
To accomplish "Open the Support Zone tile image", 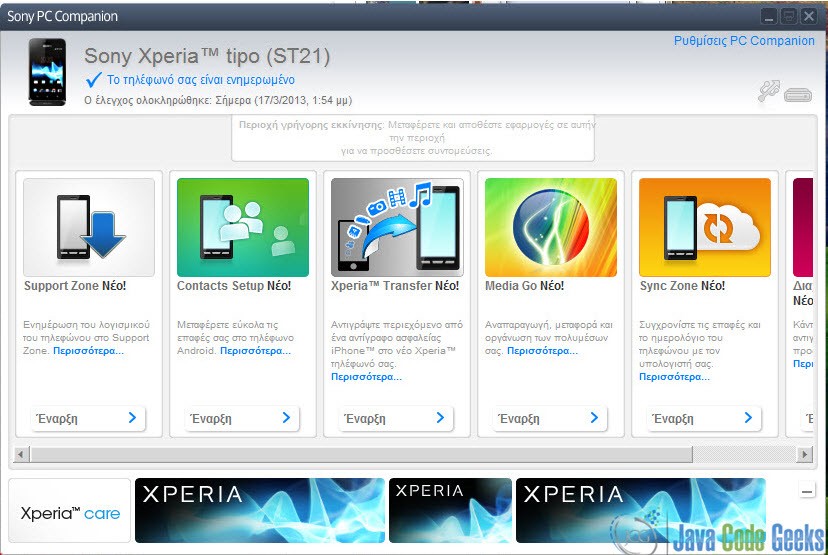I will (89, 227).
